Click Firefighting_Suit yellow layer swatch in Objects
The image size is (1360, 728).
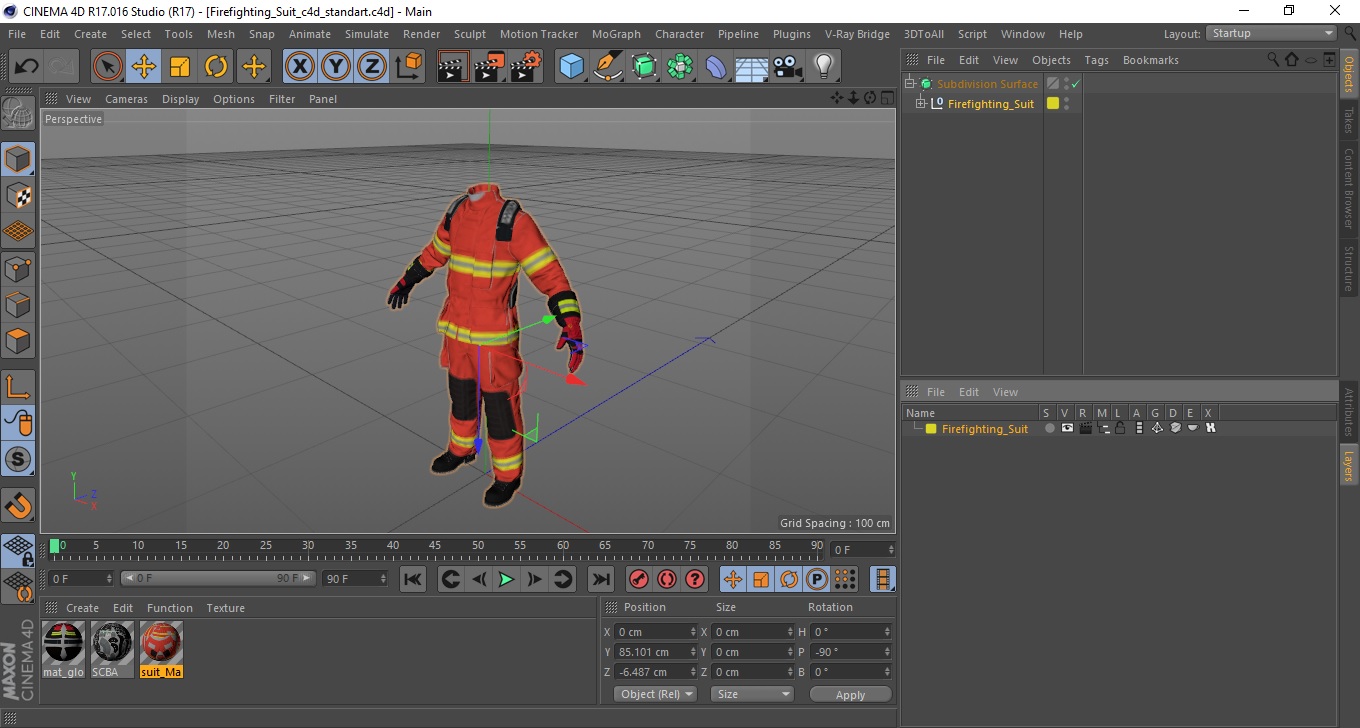(1053, 104)
